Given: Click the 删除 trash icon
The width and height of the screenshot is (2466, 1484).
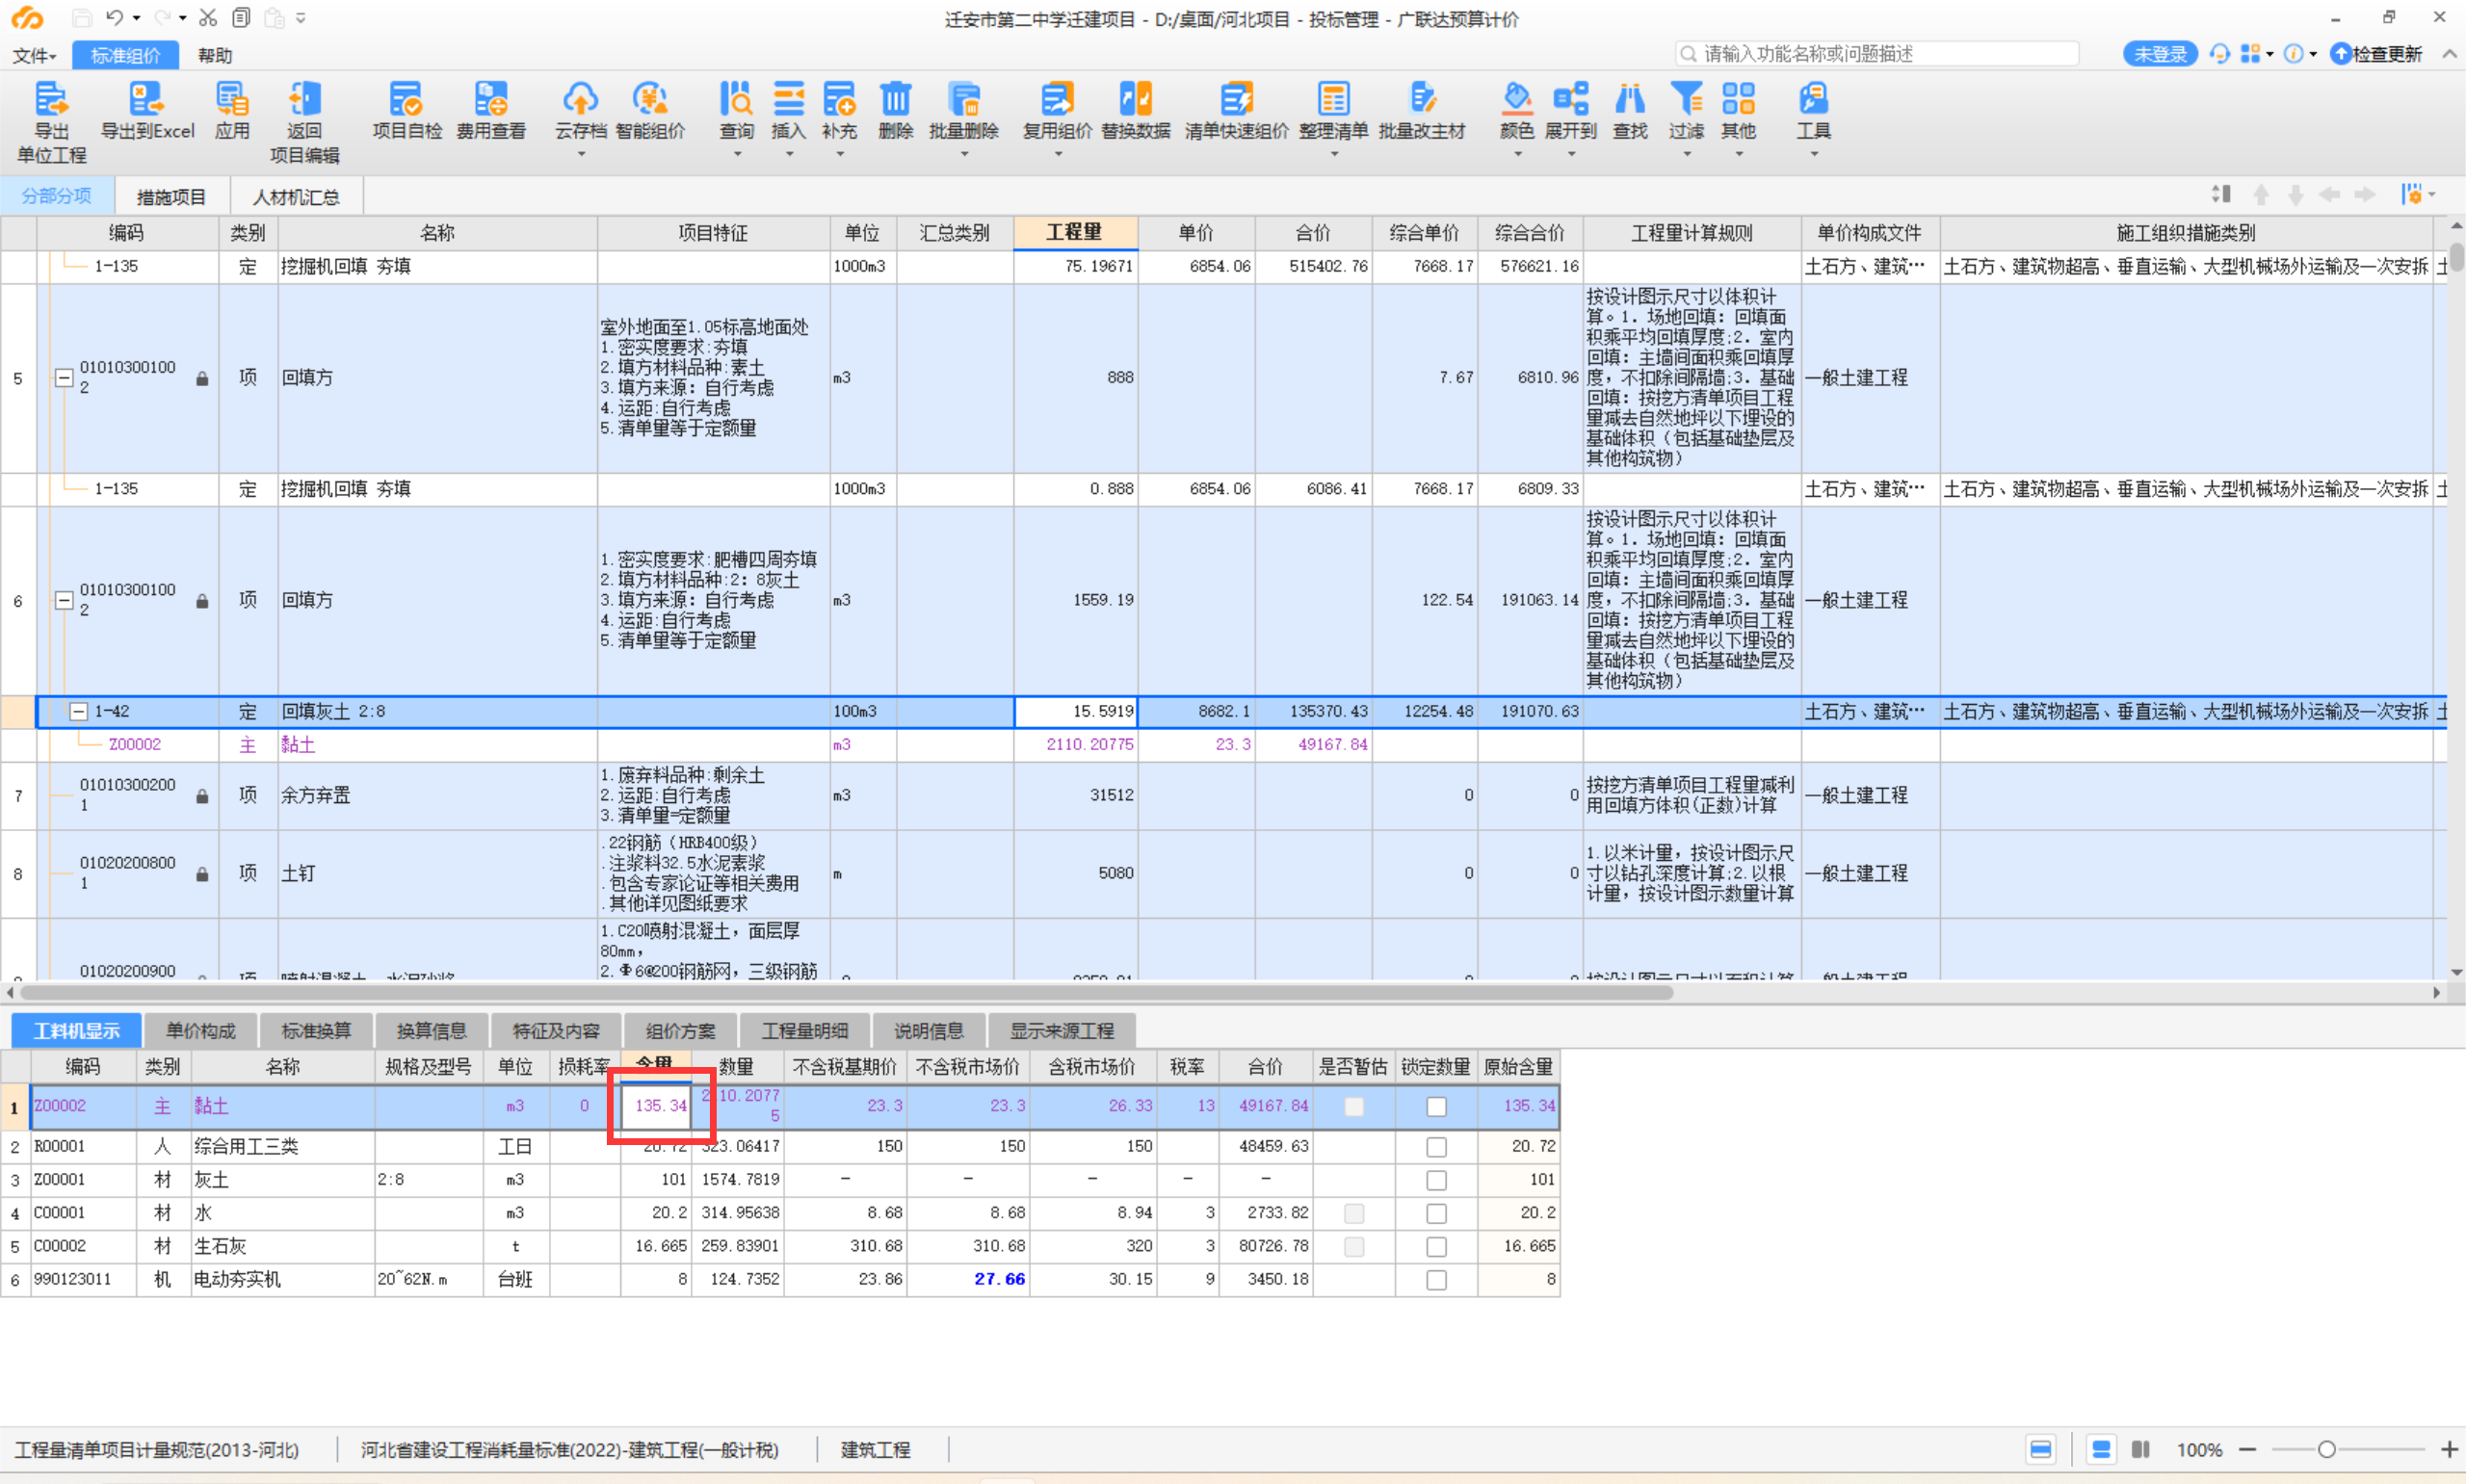Looking at the screenshot, I should click(x=895, y=99).
